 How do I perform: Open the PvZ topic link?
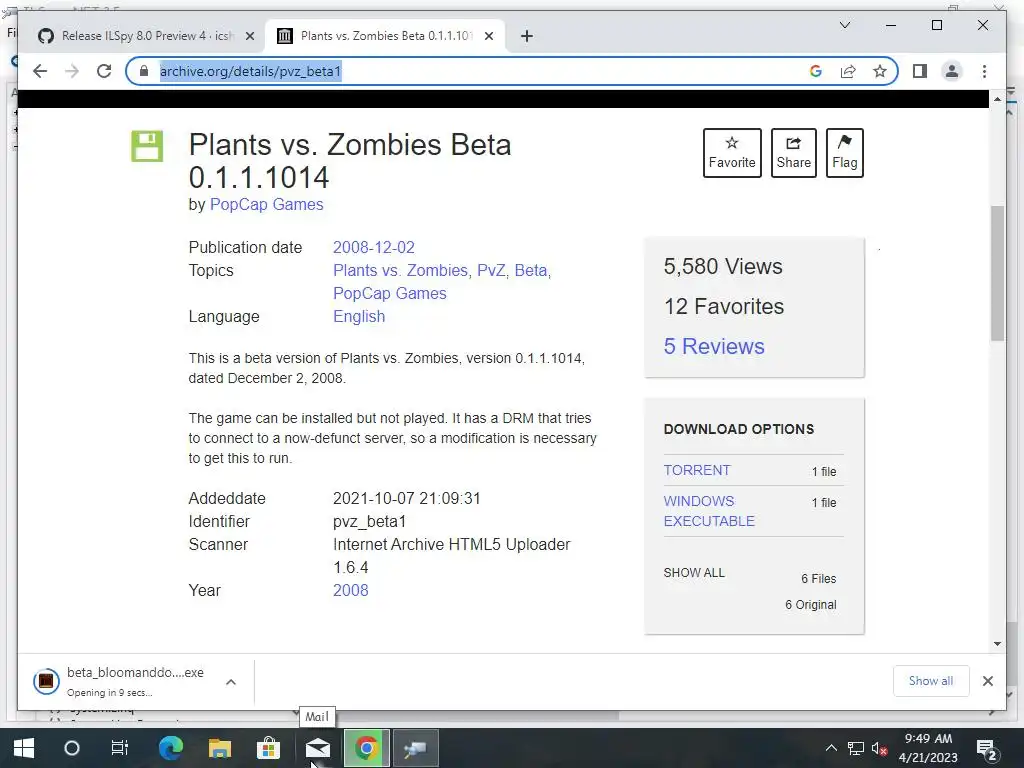pyautogui.click(x=491, y=270)
